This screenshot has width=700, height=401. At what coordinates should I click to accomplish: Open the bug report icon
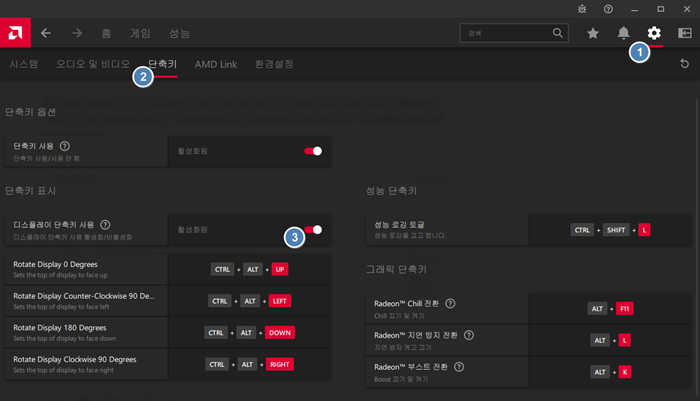coord(582,9)
